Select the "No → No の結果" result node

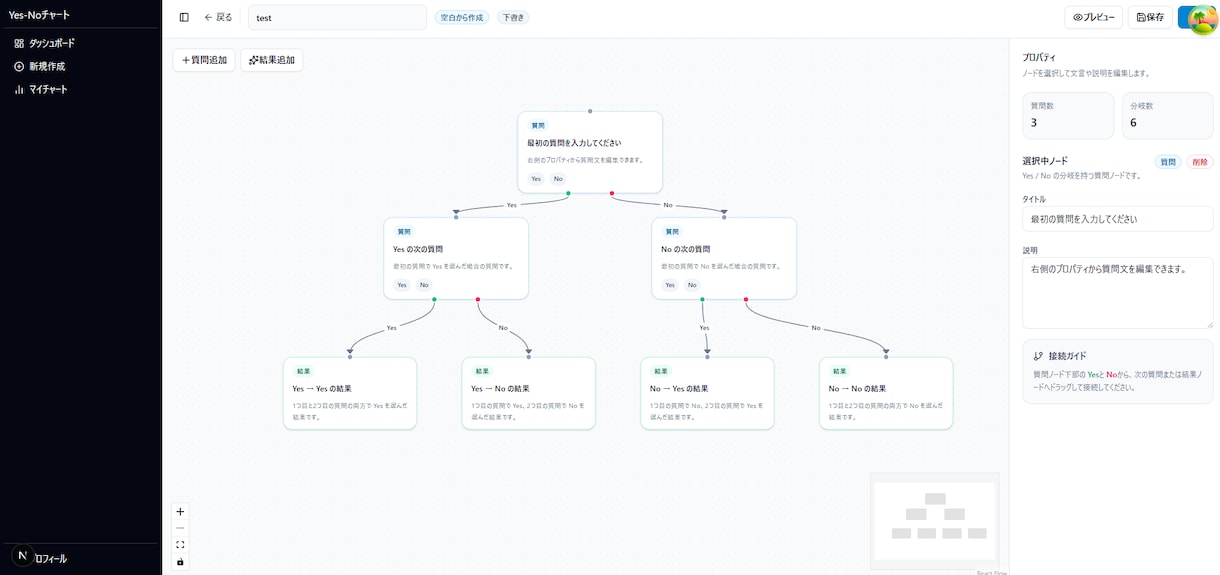(886, 393)
